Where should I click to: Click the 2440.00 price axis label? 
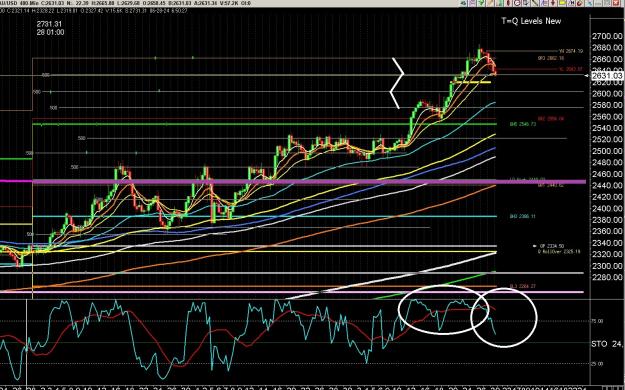pyautogui.click(x=607, y=185)
